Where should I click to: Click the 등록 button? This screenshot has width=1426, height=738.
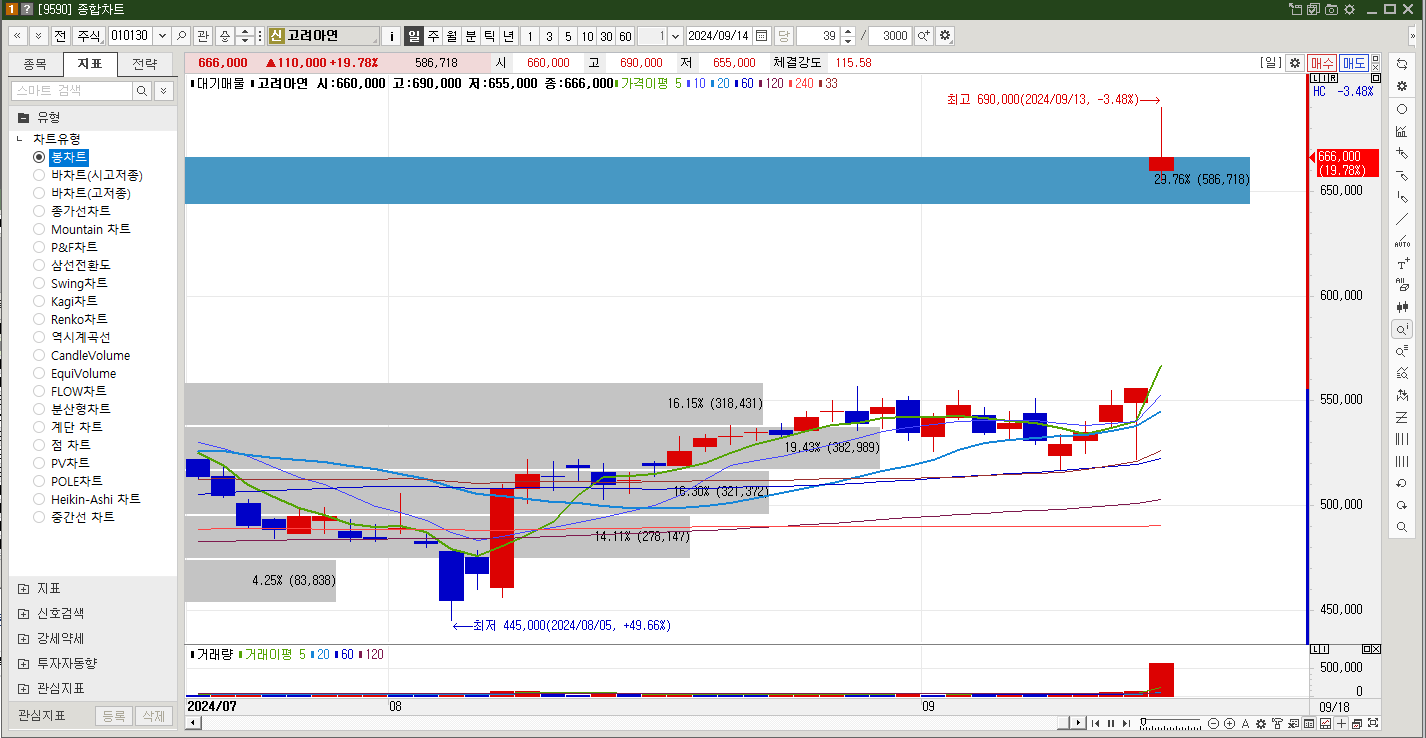113,716
